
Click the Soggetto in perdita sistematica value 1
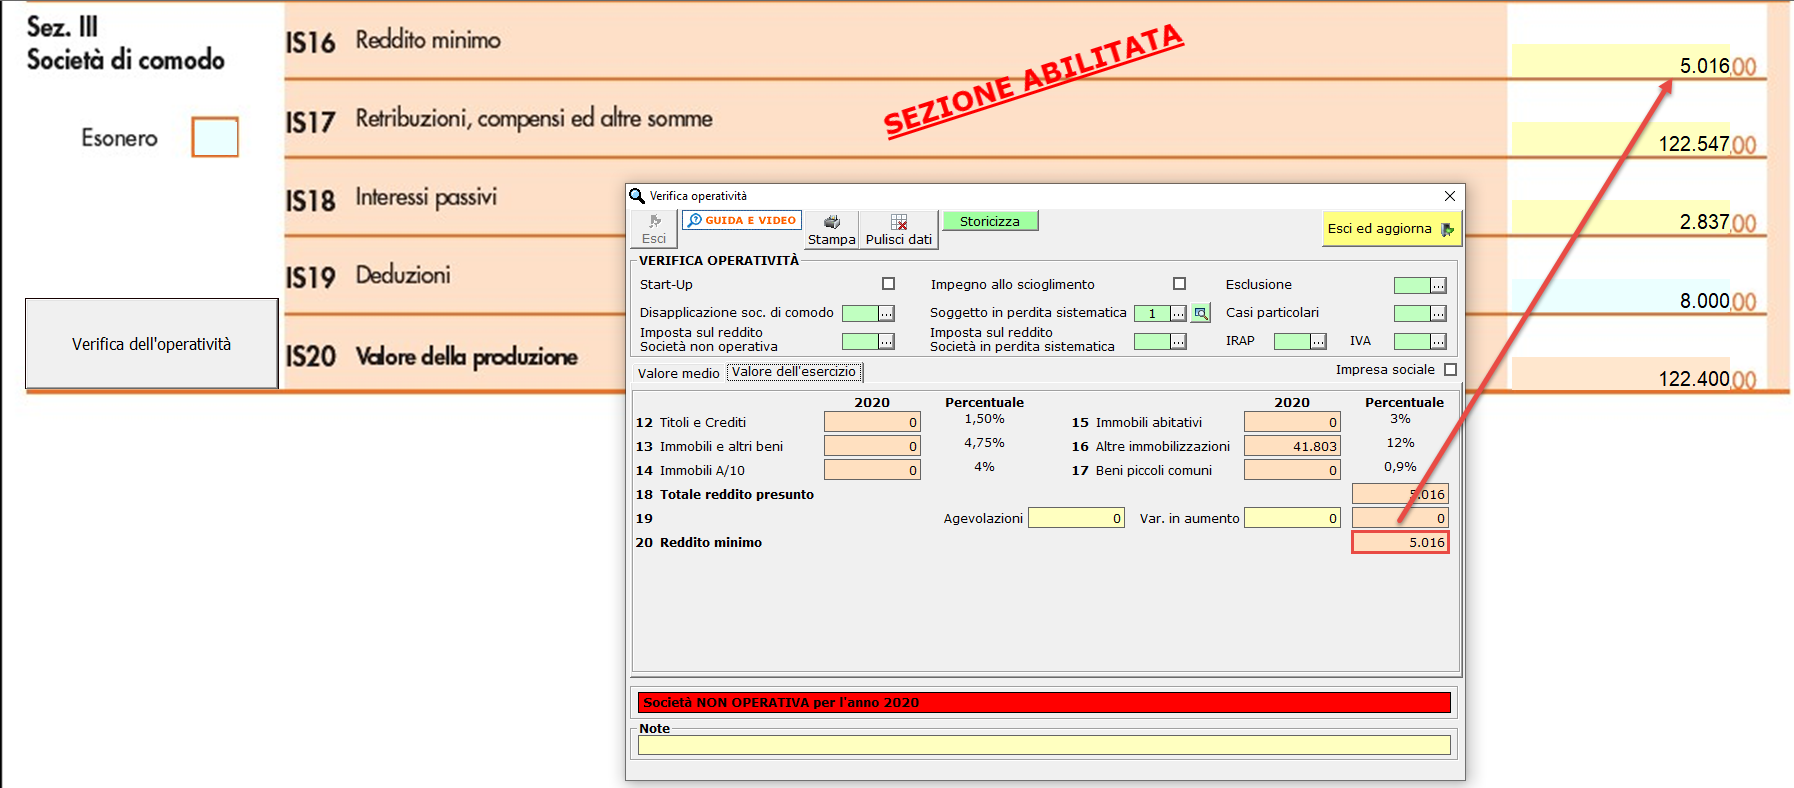pos(1152,314)
